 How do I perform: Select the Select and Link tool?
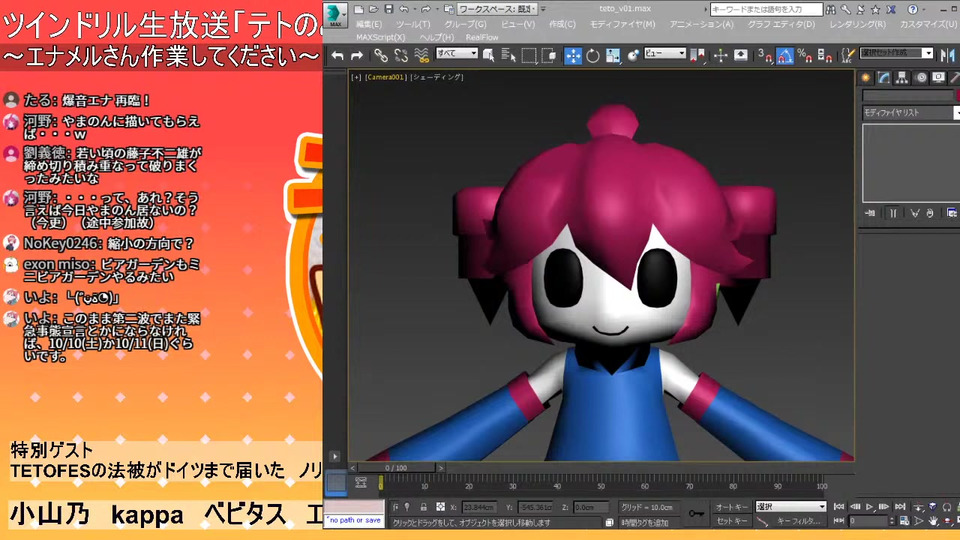[381, 56]
